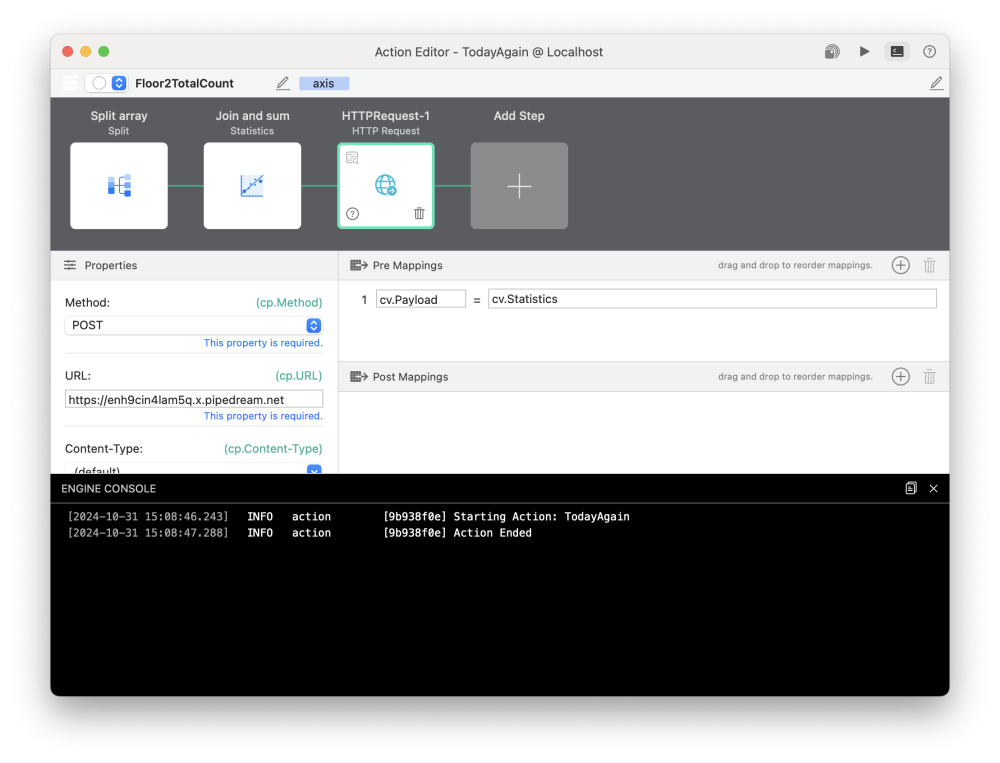Open the stepper dropdown next to Floor2TotalCount
Viewport: 1000px width, 763px height.
click(x=119, y=84)
